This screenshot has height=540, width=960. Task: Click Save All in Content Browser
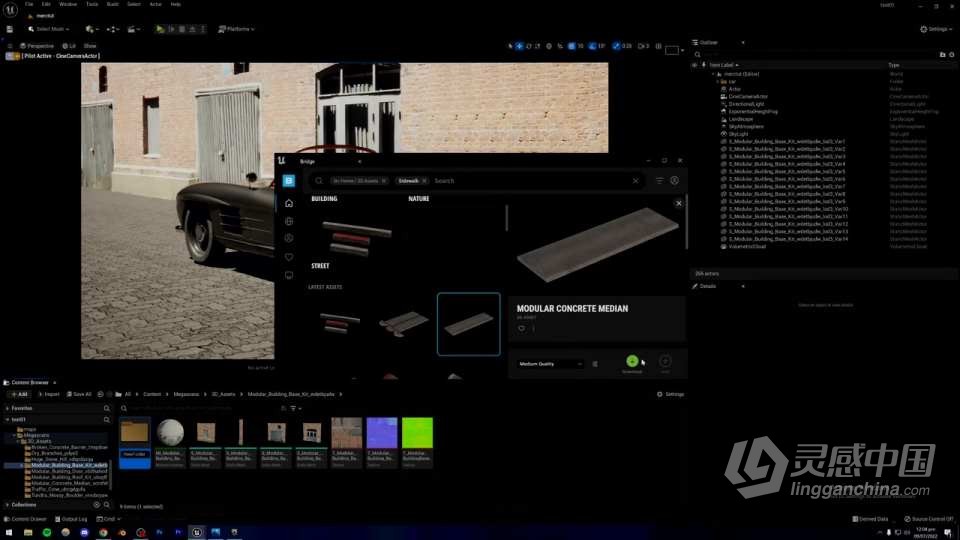[x=79, y=394]
